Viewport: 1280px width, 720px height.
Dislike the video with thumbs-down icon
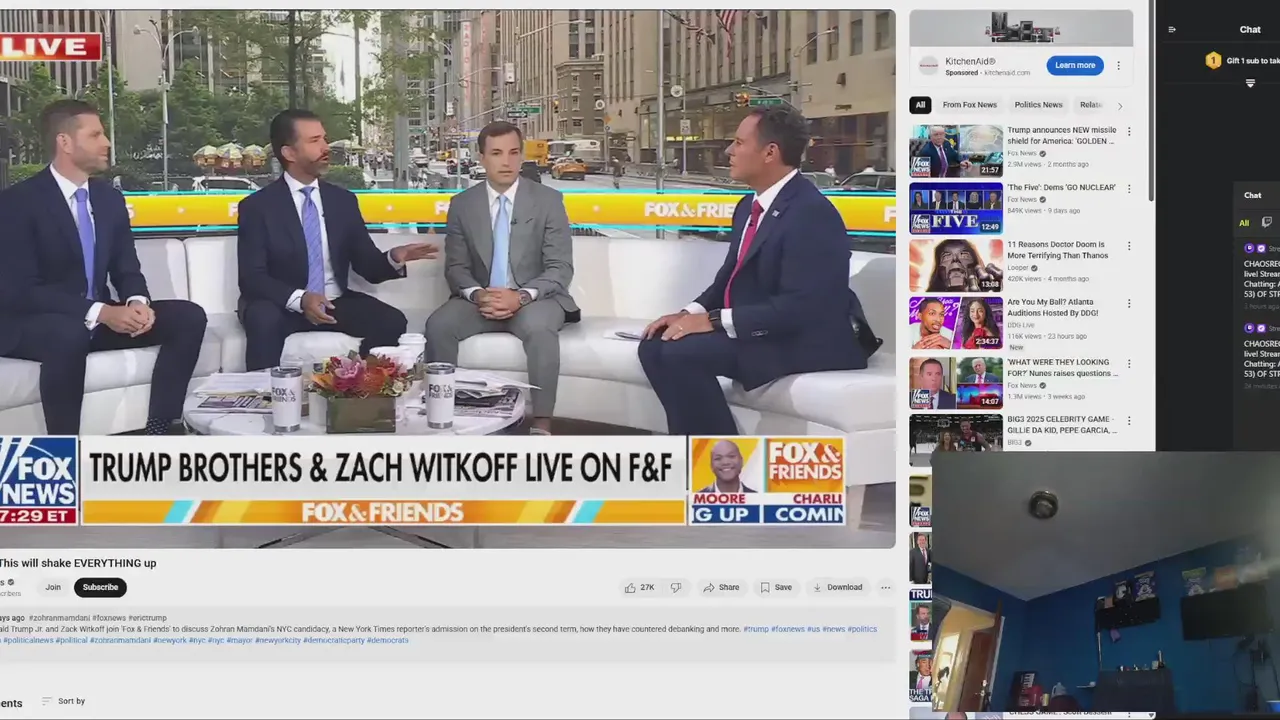pos(676,588)
